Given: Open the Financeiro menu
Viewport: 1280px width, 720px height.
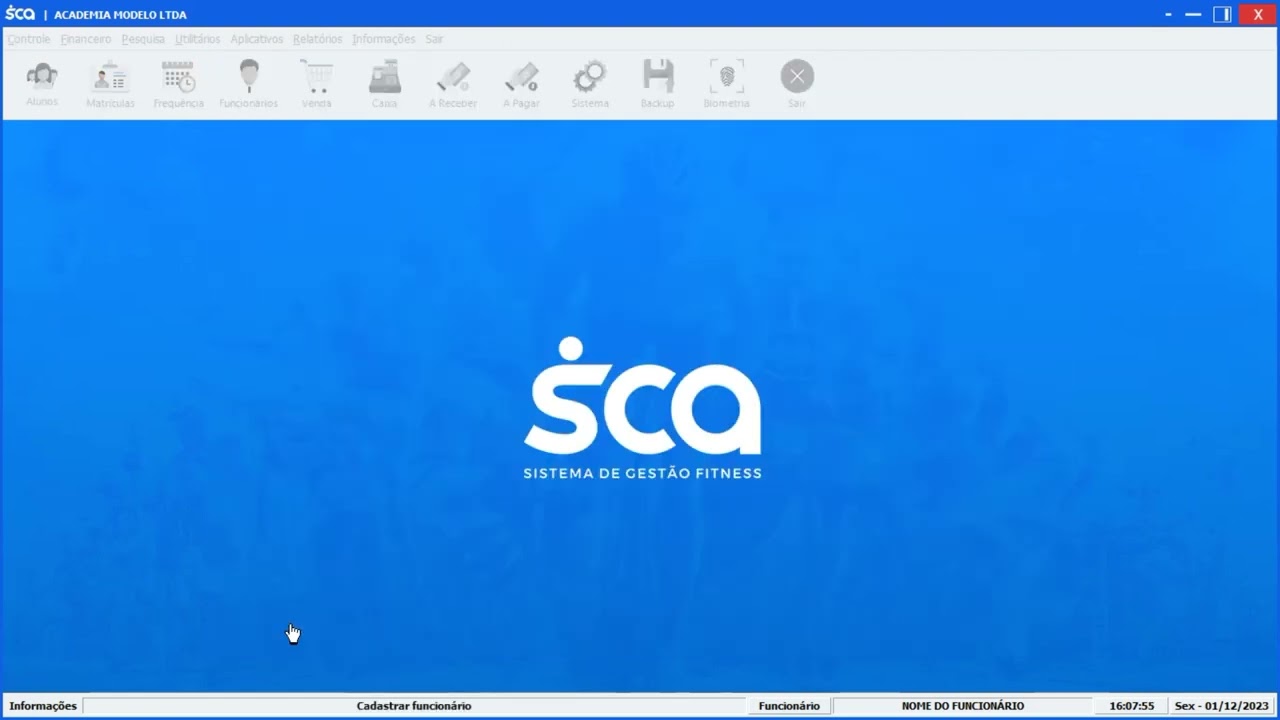Looking at the screenshot, I should (86, 39).
